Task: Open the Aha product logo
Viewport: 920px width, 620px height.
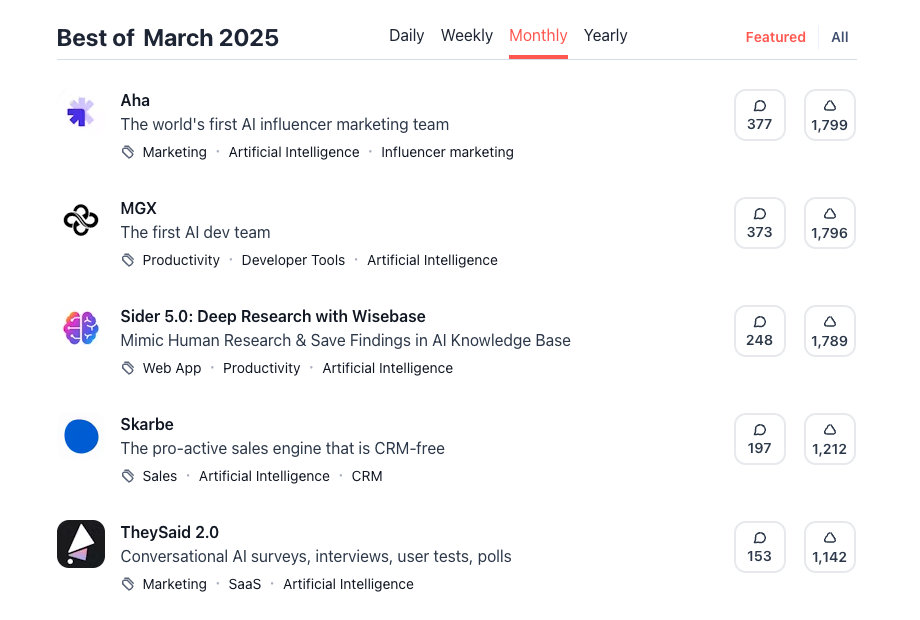Action: coord(81,113)
